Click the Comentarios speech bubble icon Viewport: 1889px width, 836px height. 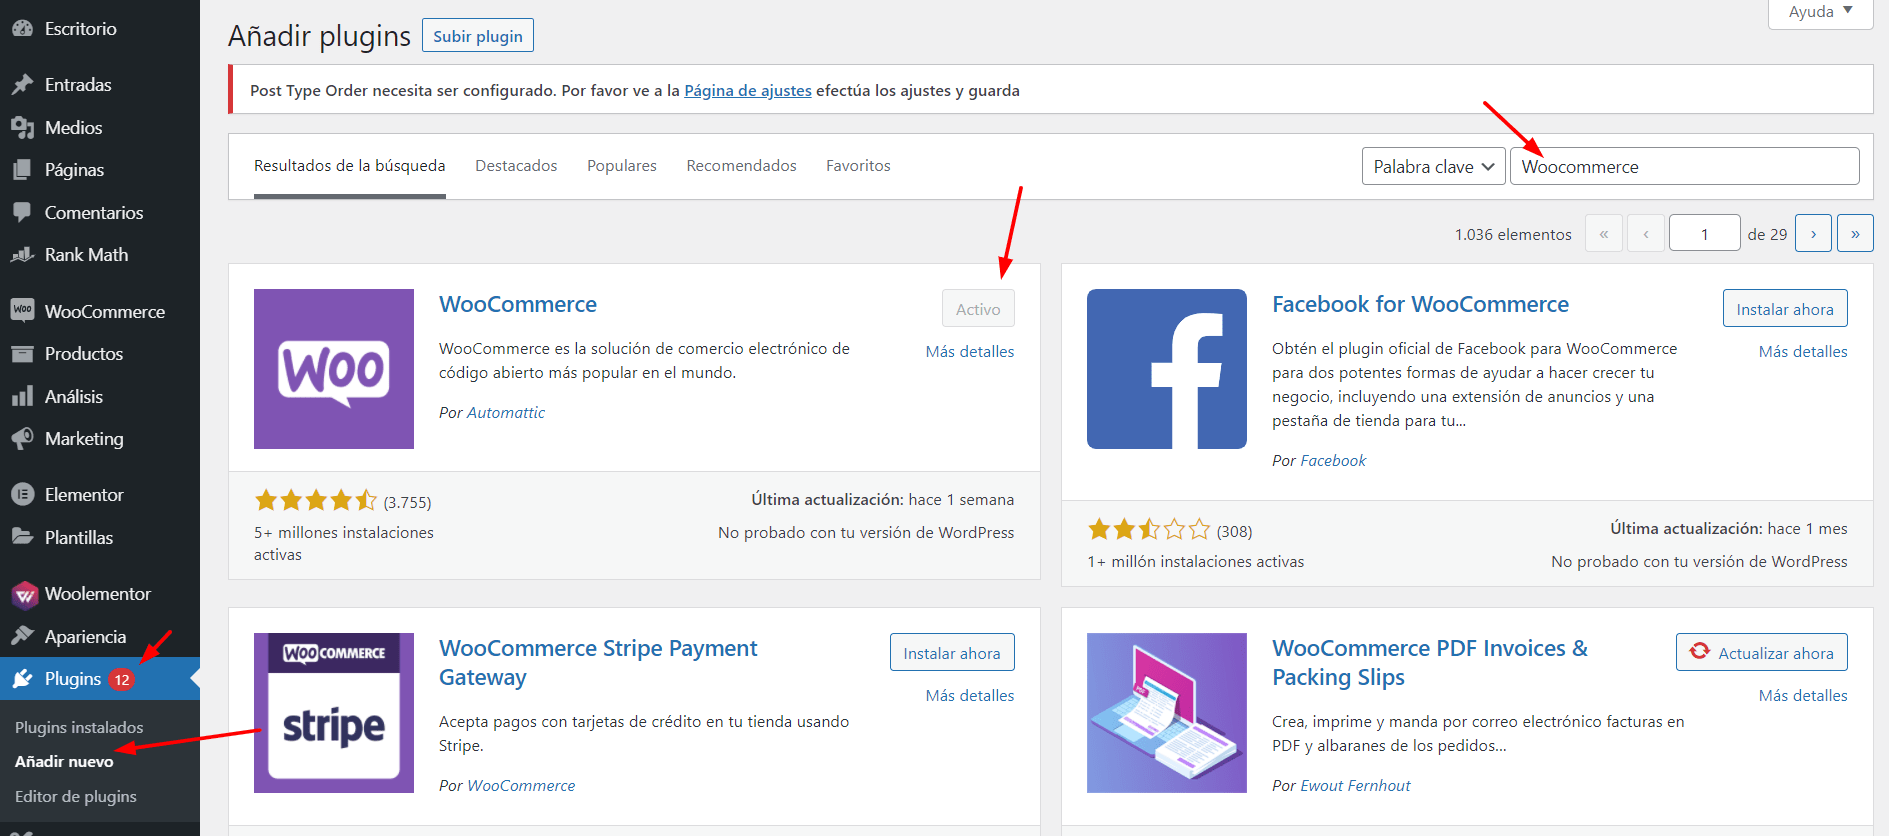22,212
